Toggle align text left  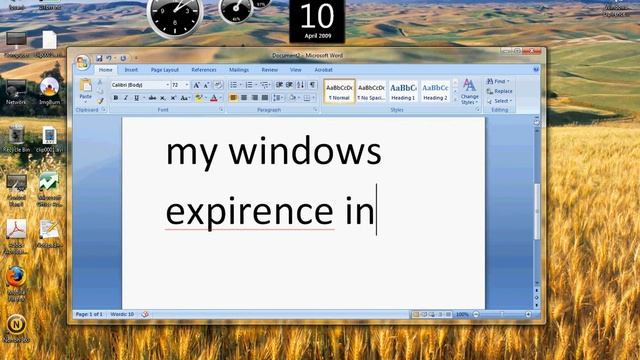[x=233, y=98]
